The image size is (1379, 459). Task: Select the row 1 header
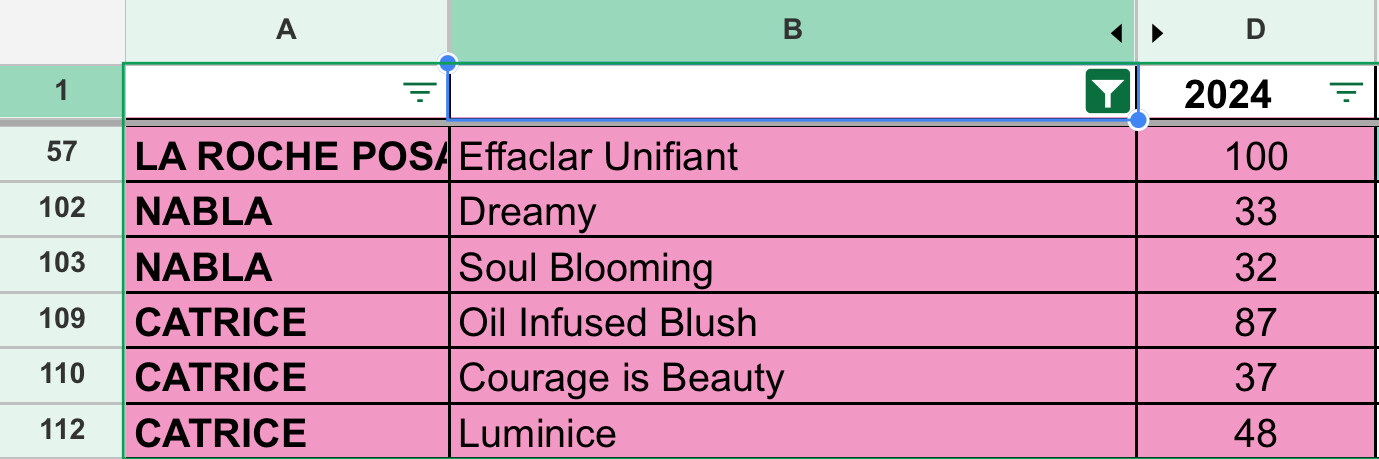pyautogui.click(x=62, y=92)
